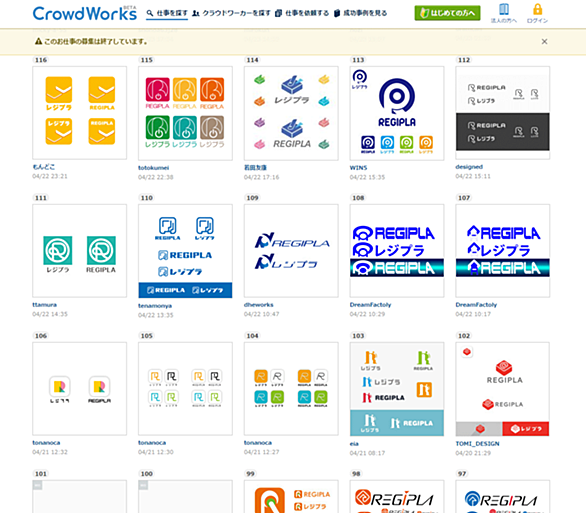Open designer link 若田友康
This screenshot has width=586, height=513.
coord(255,168)
